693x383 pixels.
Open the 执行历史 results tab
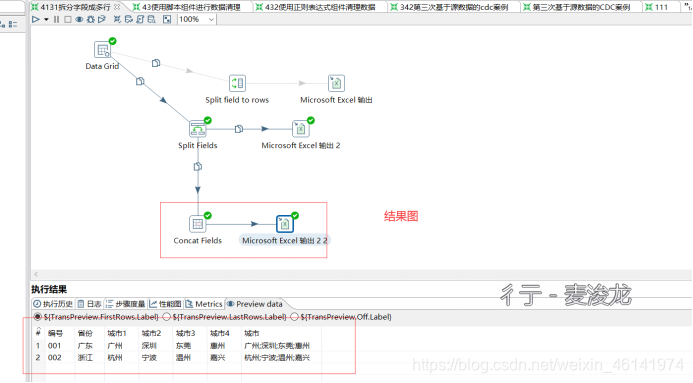53,304
